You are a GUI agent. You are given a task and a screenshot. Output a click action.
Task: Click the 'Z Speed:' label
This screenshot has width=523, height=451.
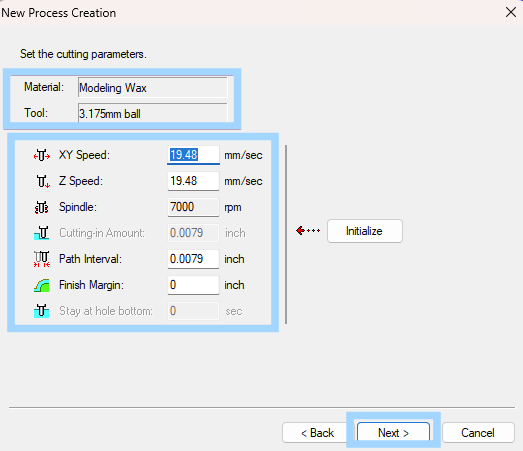(x=81, y=181)
